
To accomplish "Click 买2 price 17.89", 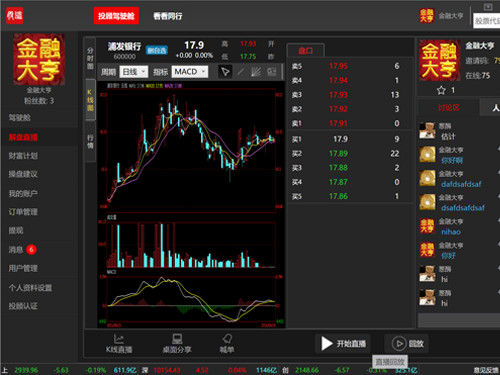I will 338,153.
